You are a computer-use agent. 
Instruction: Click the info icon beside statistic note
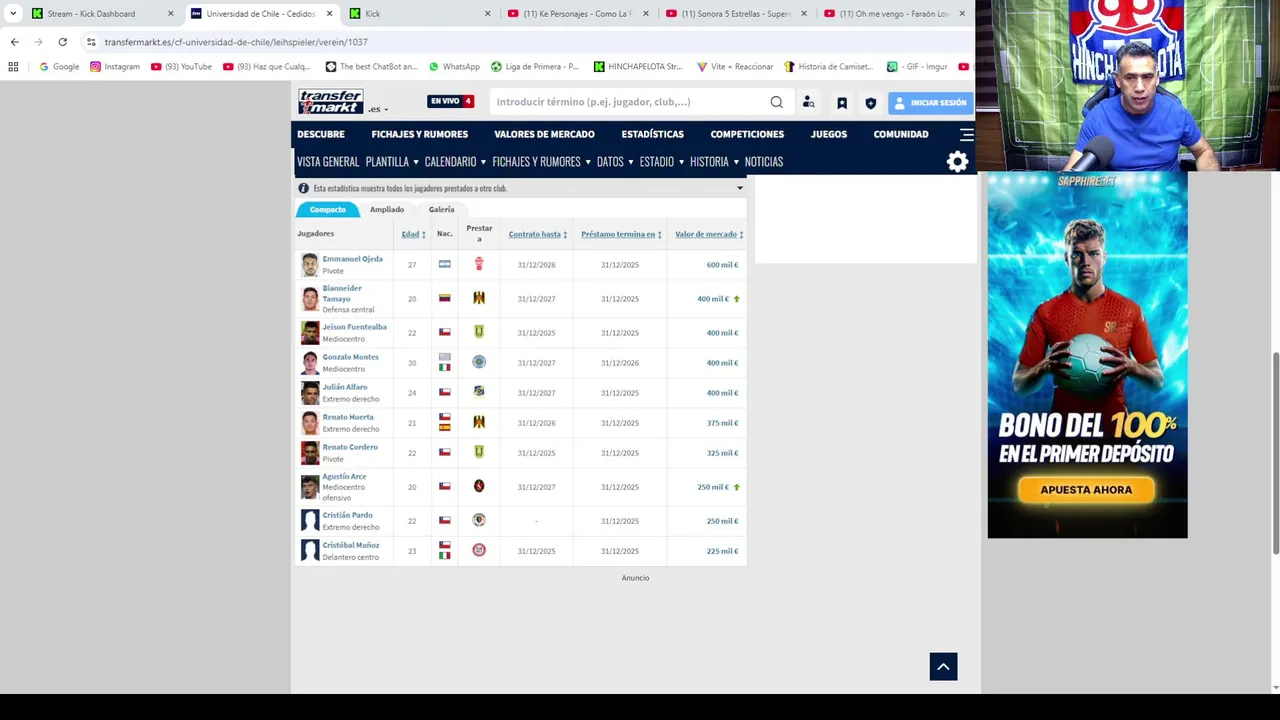[x=303, y=188]
